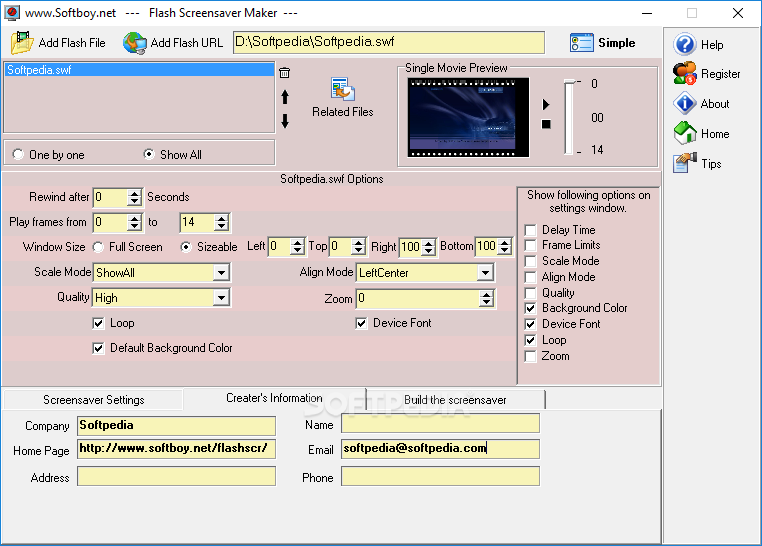Open Tips icon
Image resolution: width=762 pixels, height=546 pixels.
tap(685, 163)
